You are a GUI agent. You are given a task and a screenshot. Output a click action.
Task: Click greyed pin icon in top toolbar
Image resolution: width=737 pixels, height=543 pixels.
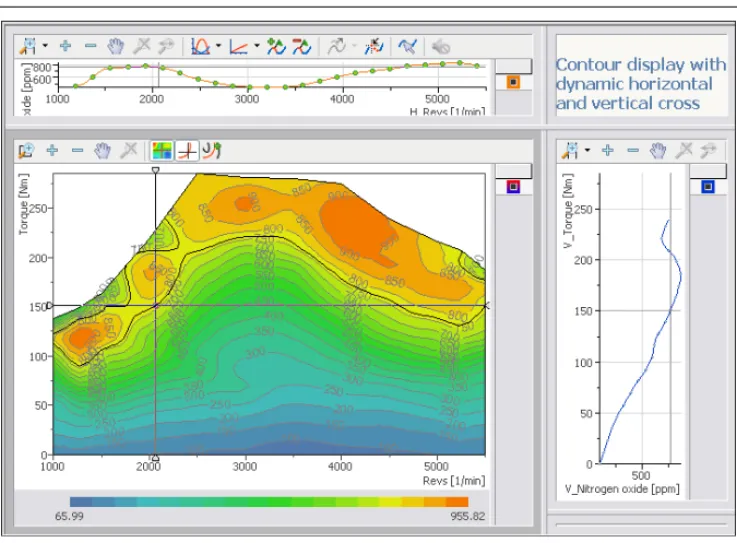pyautogui.click(x=165, y=46)
